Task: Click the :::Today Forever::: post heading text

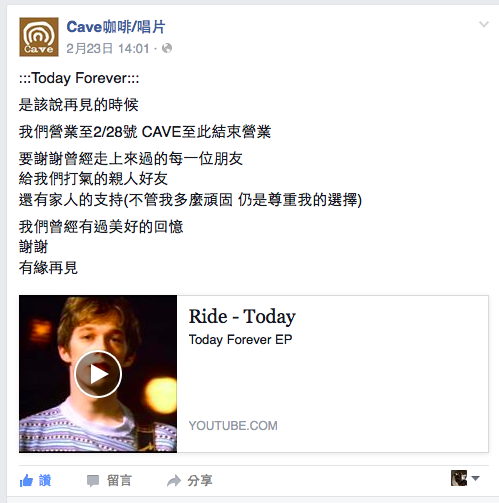Action: tap(79, 78)
